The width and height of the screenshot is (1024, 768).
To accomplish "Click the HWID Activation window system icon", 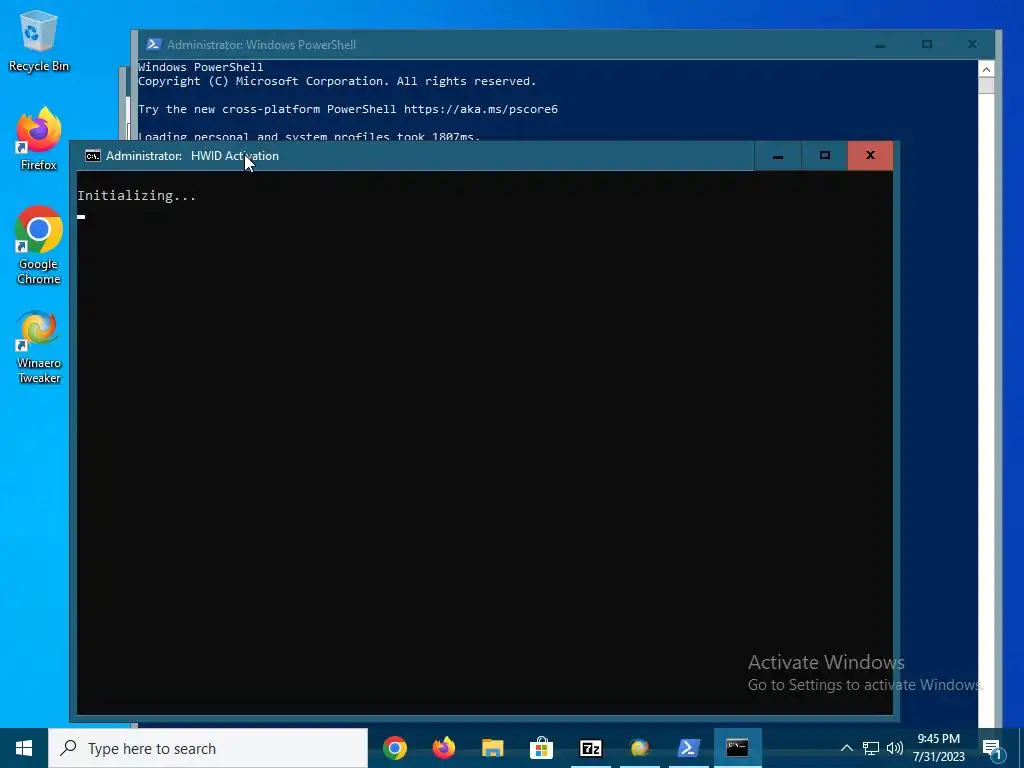I will tap(93, 156).
